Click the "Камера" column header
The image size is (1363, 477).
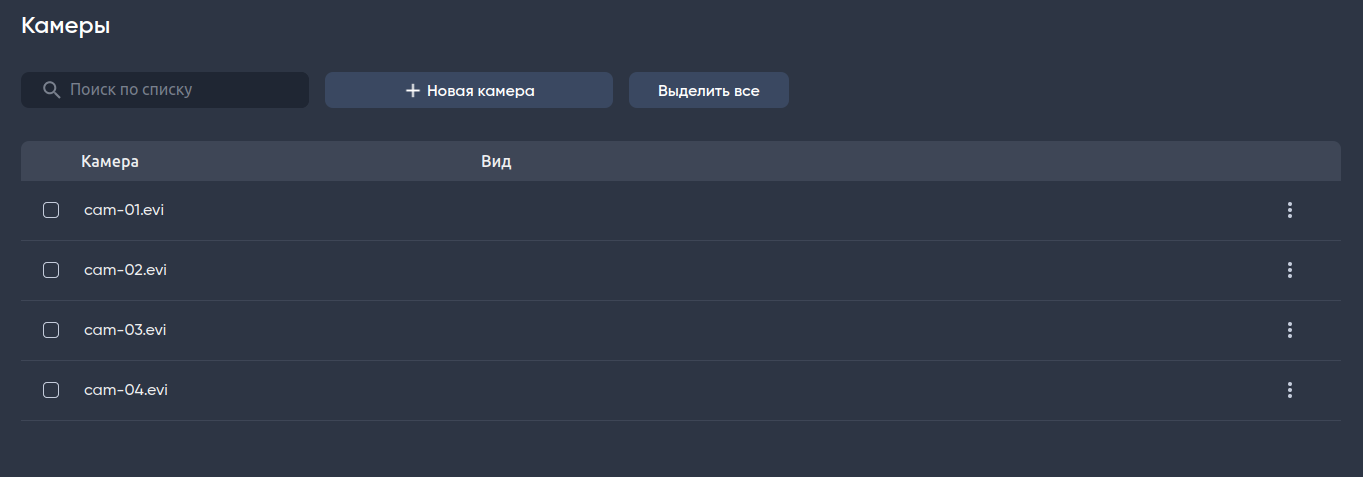click(x=110, y=161)
